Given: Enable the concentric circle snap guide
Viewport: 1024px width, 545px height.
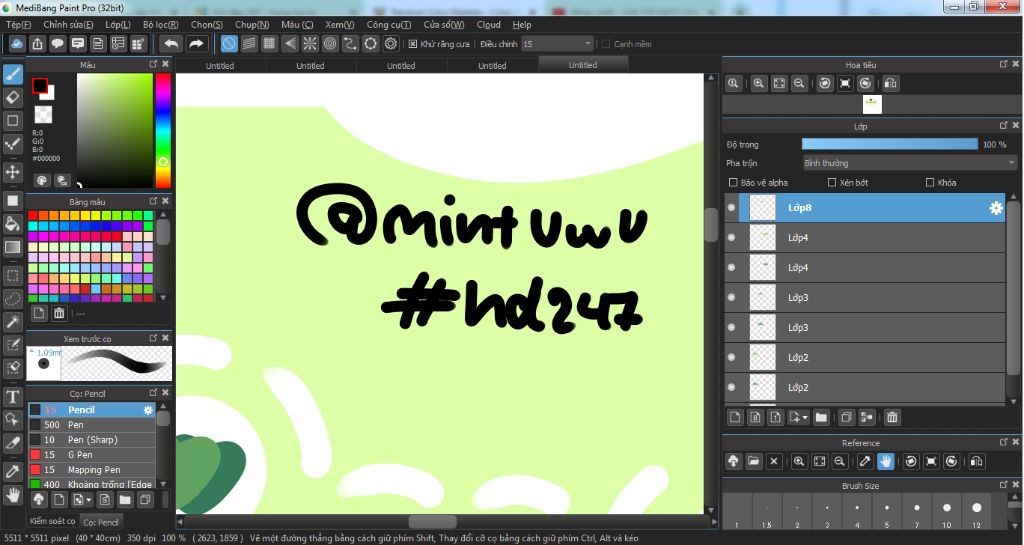Looking at the screenshot, I should point(330,44).
